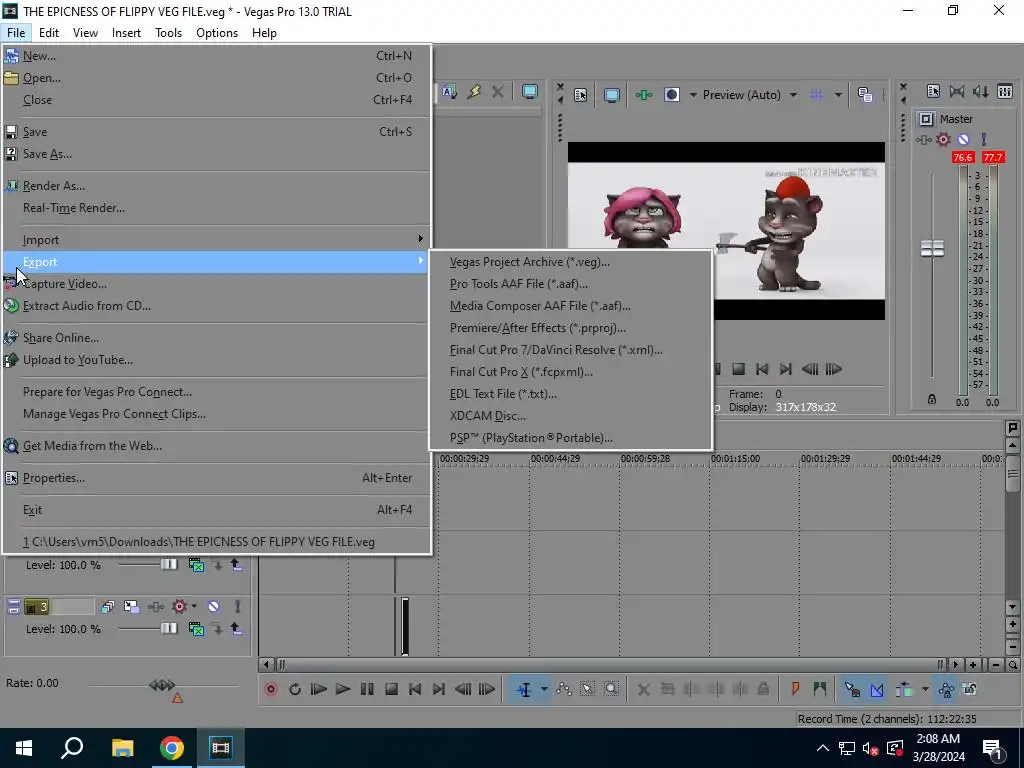The width and height of the screenshot is (1024, 768).
Task: Choose Pro Tools AAF File export
Action: pyautogui.click(x=519, y=284)
